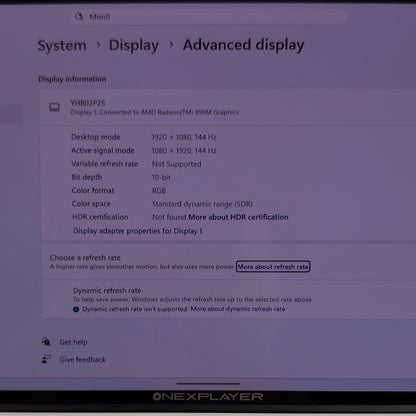The height and width of the screenshot is (416, 416).
Task: Click the Advanced display heading
Action: coord(243,45)
